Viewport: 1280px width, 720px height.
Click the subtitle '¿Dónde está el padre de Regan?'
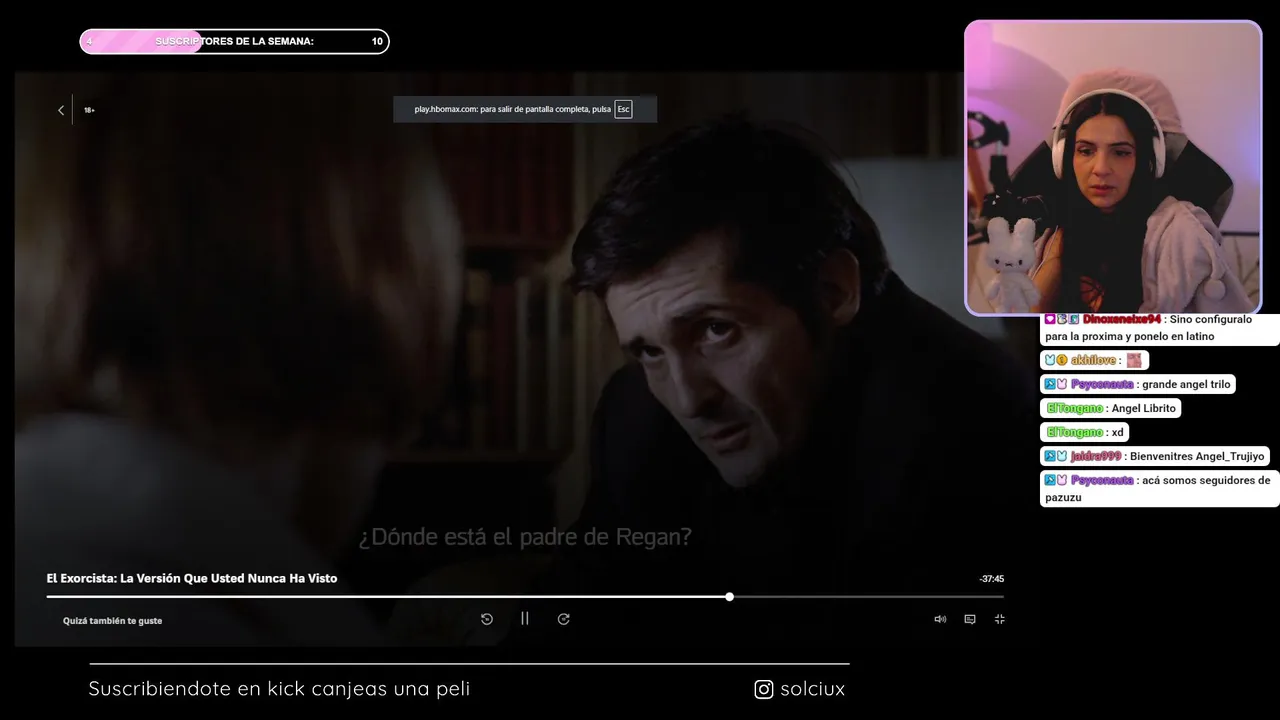pos(525,537)
